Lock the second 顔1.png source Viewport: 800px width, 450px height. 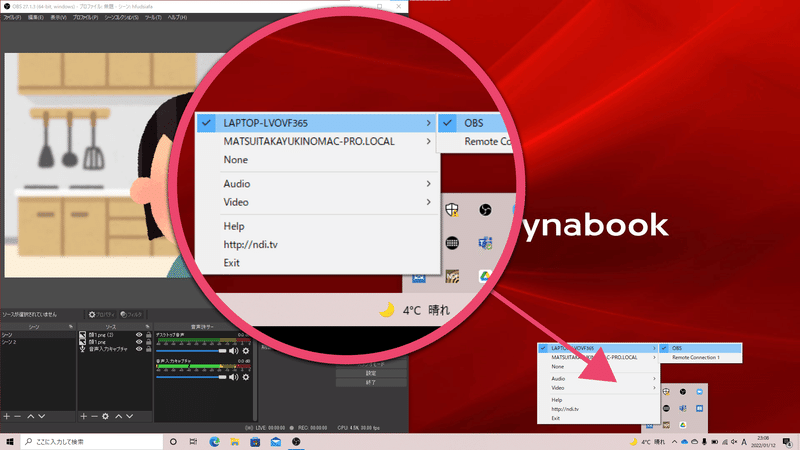(148, 342)
